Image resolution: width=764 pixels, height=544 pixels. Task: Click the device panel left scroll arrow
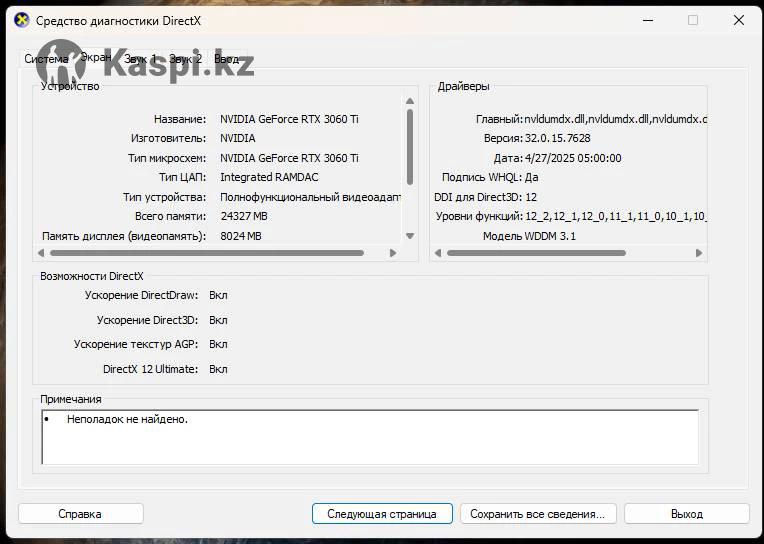click(41, 253)
